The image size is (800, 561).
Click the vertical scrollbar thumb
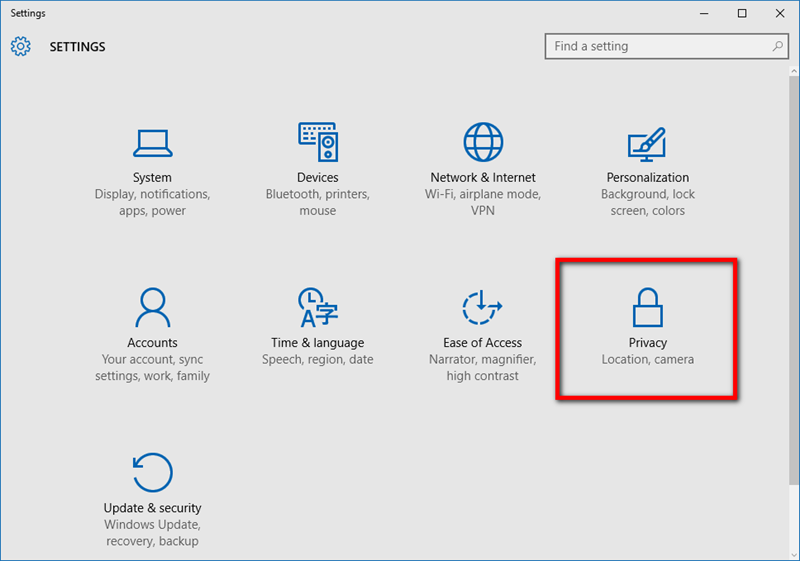[794, 279]
